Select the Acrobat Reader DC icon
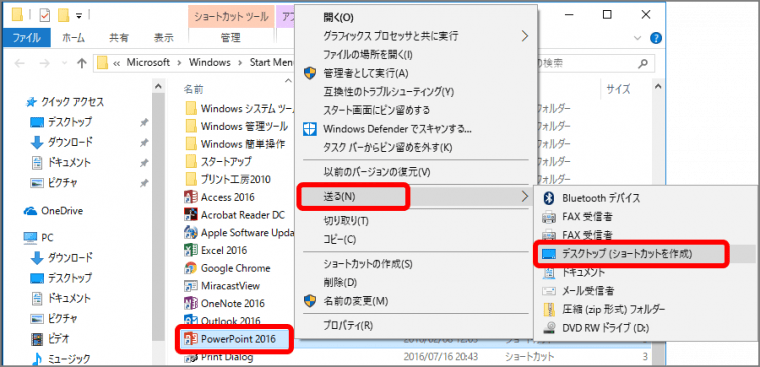Screen dimensions: 760x367 click(191, 215)
